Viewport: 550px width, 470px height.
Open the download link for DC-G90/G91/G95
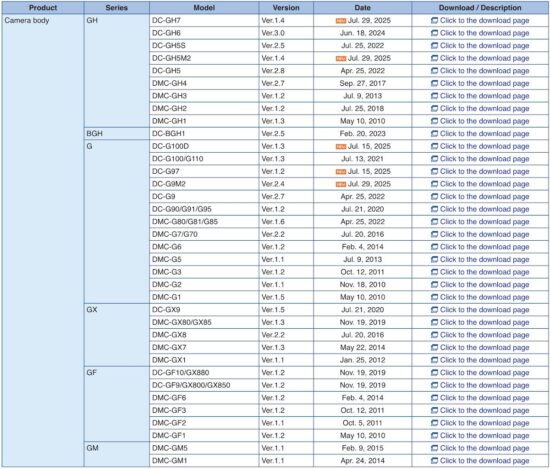pos(484,209)
